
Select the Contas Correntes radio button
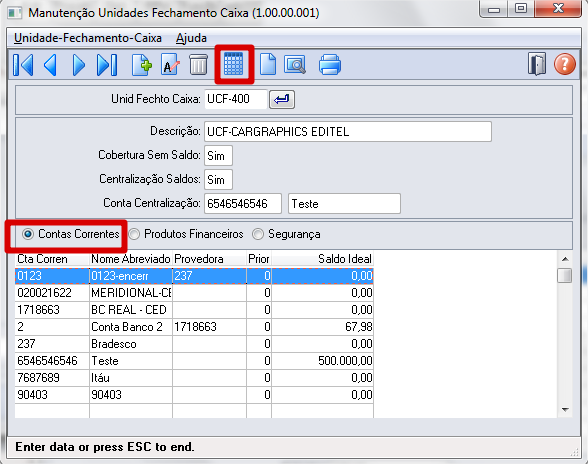pos(28,234)
